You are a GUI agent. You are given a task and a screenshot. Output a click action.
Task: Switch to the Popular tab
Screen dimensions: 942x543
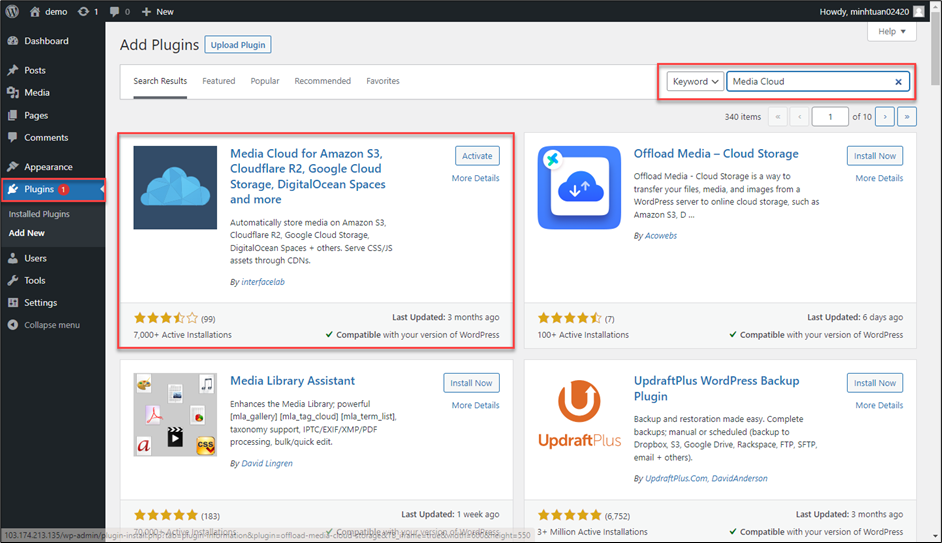265,81
